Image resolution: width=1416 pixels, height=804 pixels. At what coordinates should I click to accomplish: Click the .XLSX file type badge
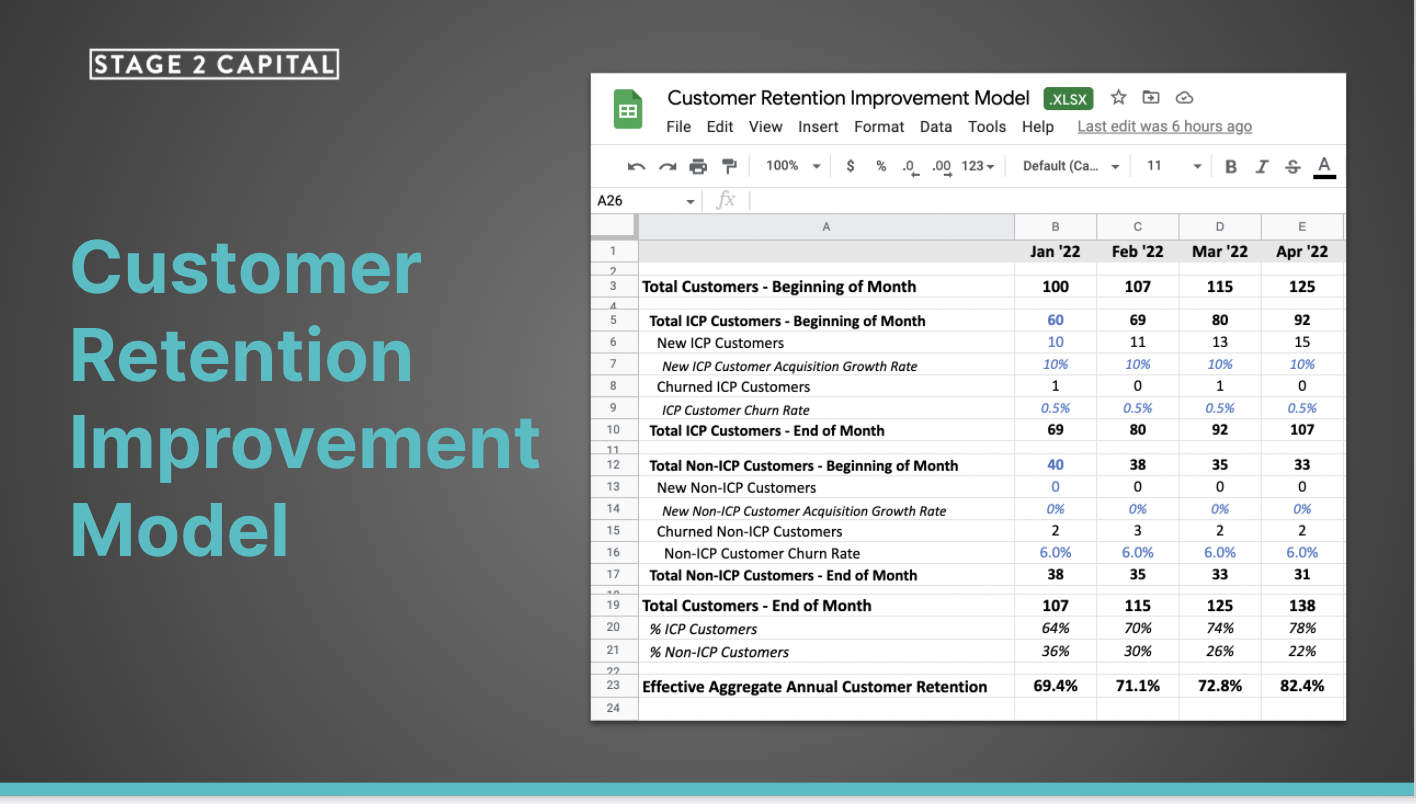1069,98
